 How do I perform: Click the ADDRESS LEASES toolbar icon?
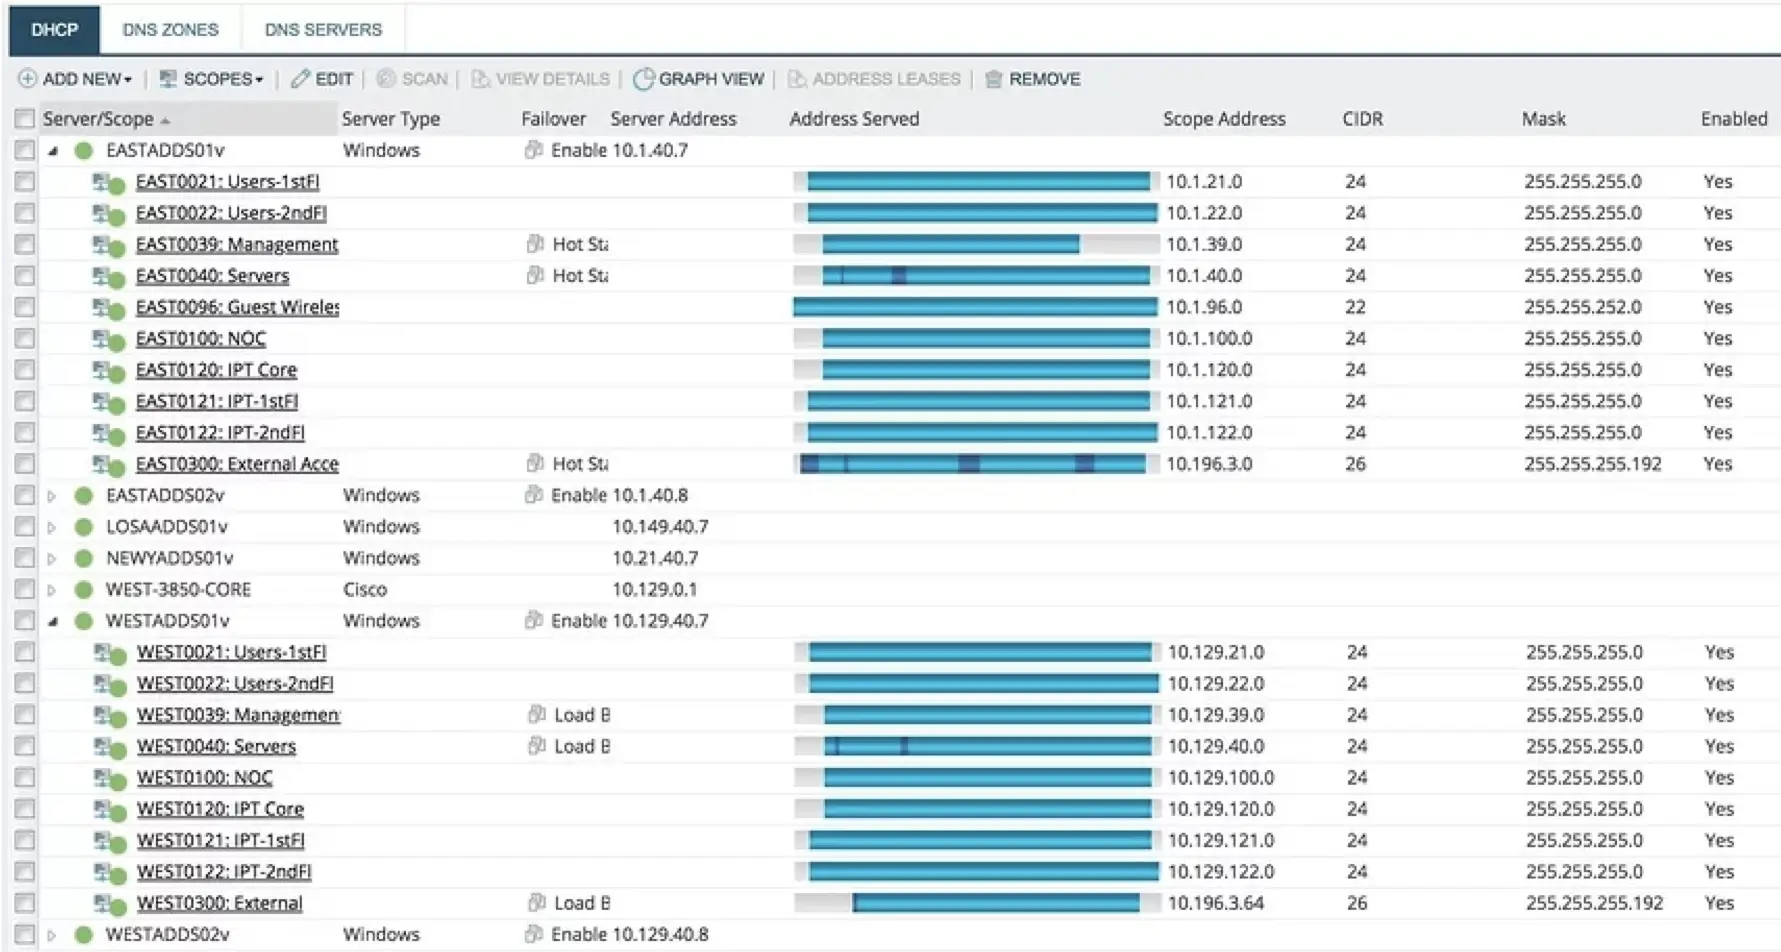[x=795, y=79]
